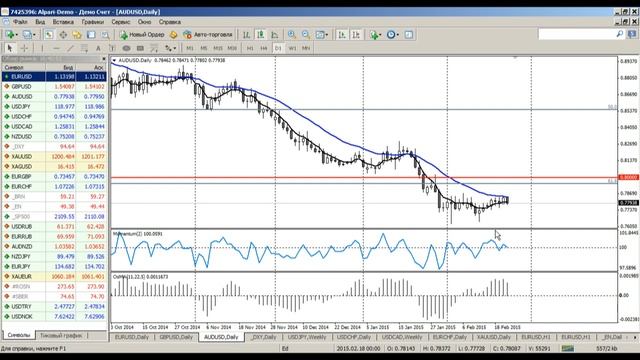Click the connection status bars in status bar
This screenshot has width=640, height=360.
click(x=567, y=349)
